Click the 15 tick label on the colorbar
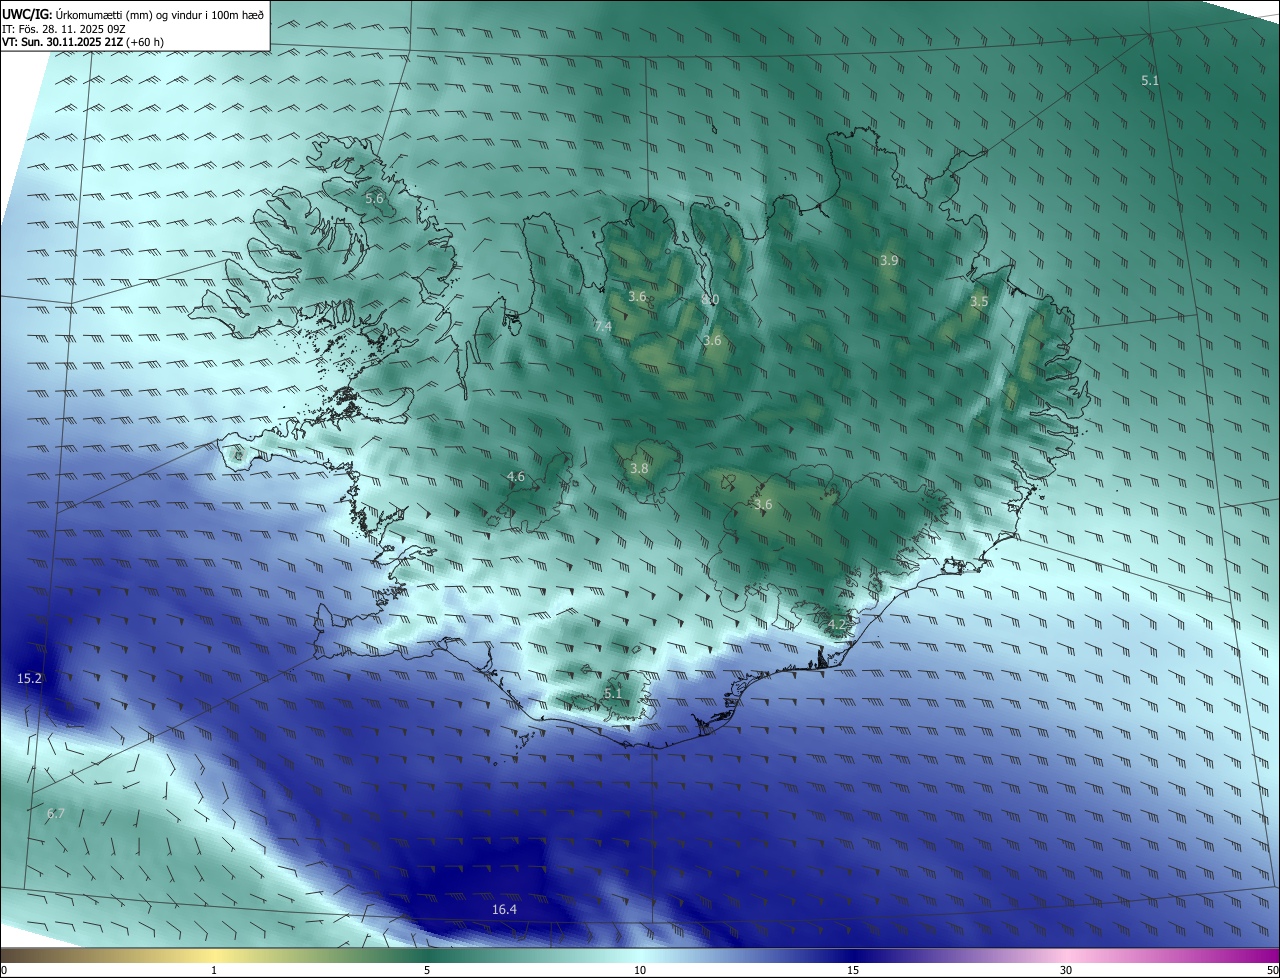 pos(853,970)
